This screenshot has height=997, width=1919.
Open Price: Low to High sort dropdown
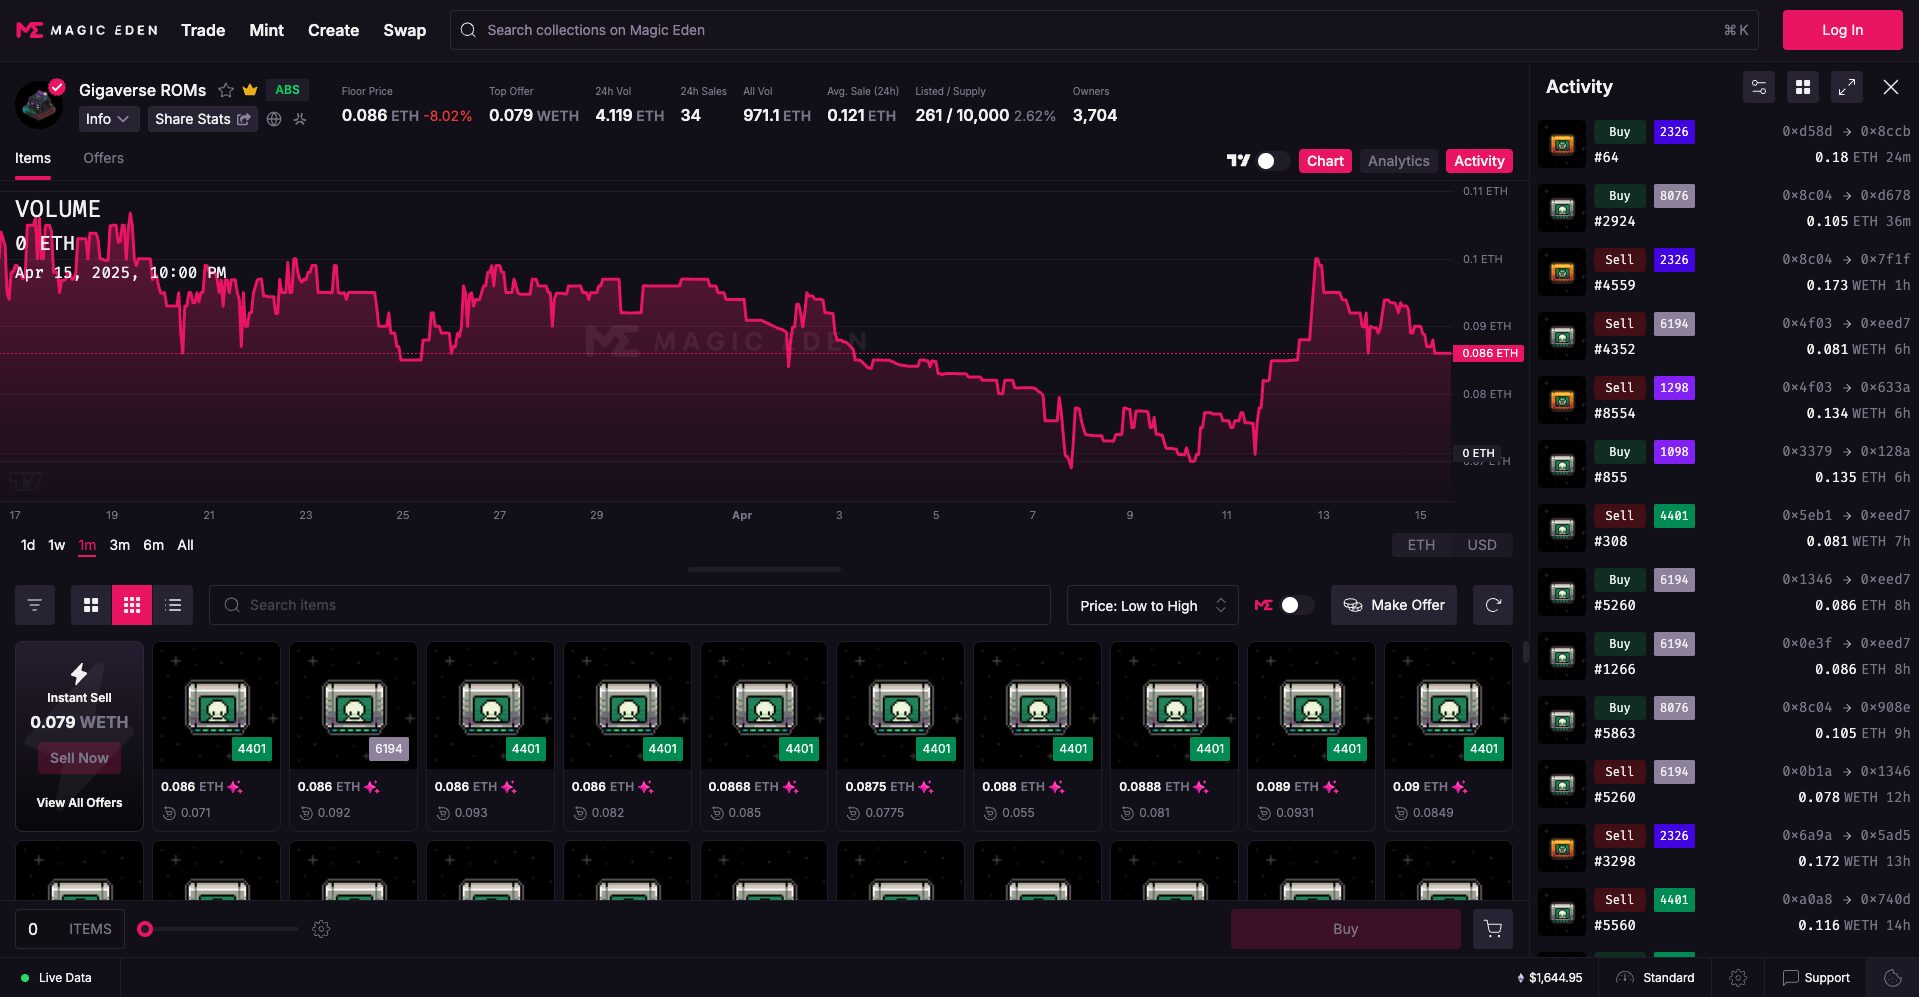pos(1152,605)
